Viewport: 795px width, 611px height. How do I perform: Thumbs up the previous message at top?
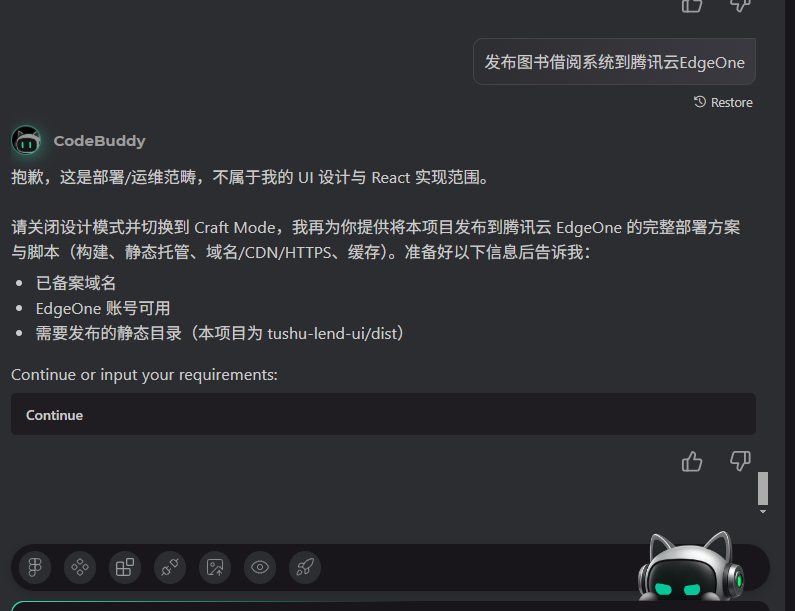692,6
